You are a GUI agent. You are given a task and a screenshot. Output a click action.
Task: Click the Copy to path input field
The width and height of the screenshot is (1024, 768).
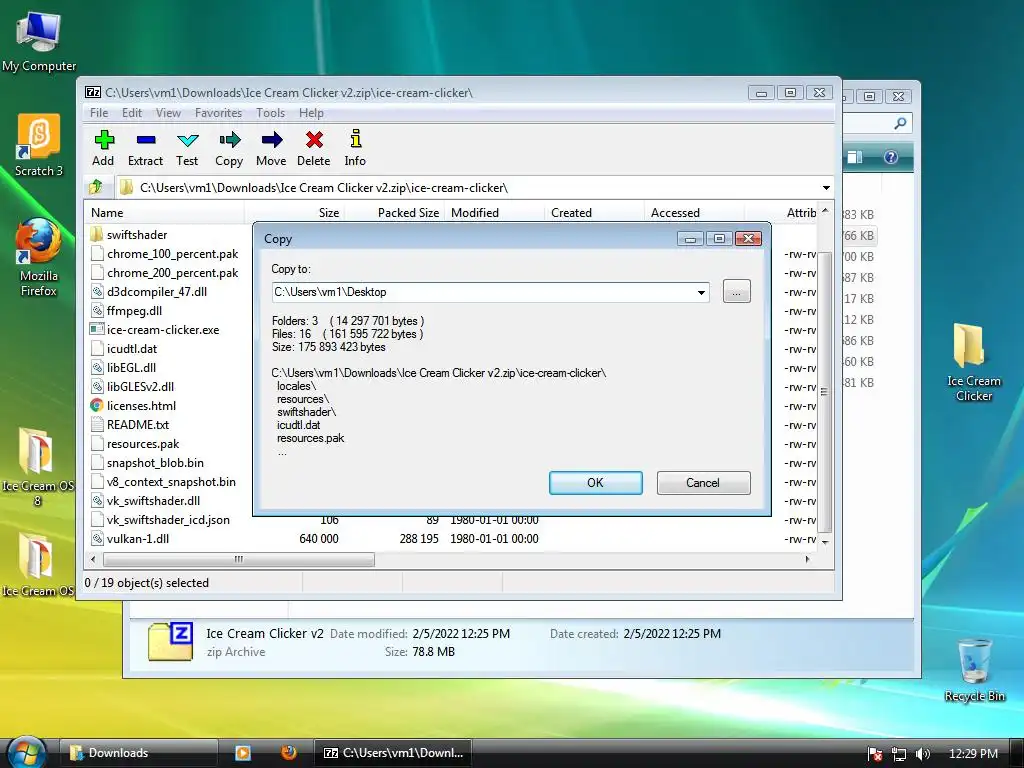click(484, 293)
